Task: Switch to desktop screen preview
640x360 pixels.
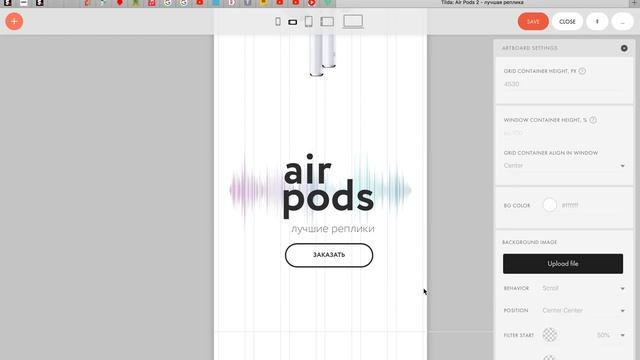Action: pyautogui.click(x=353, y=21)
